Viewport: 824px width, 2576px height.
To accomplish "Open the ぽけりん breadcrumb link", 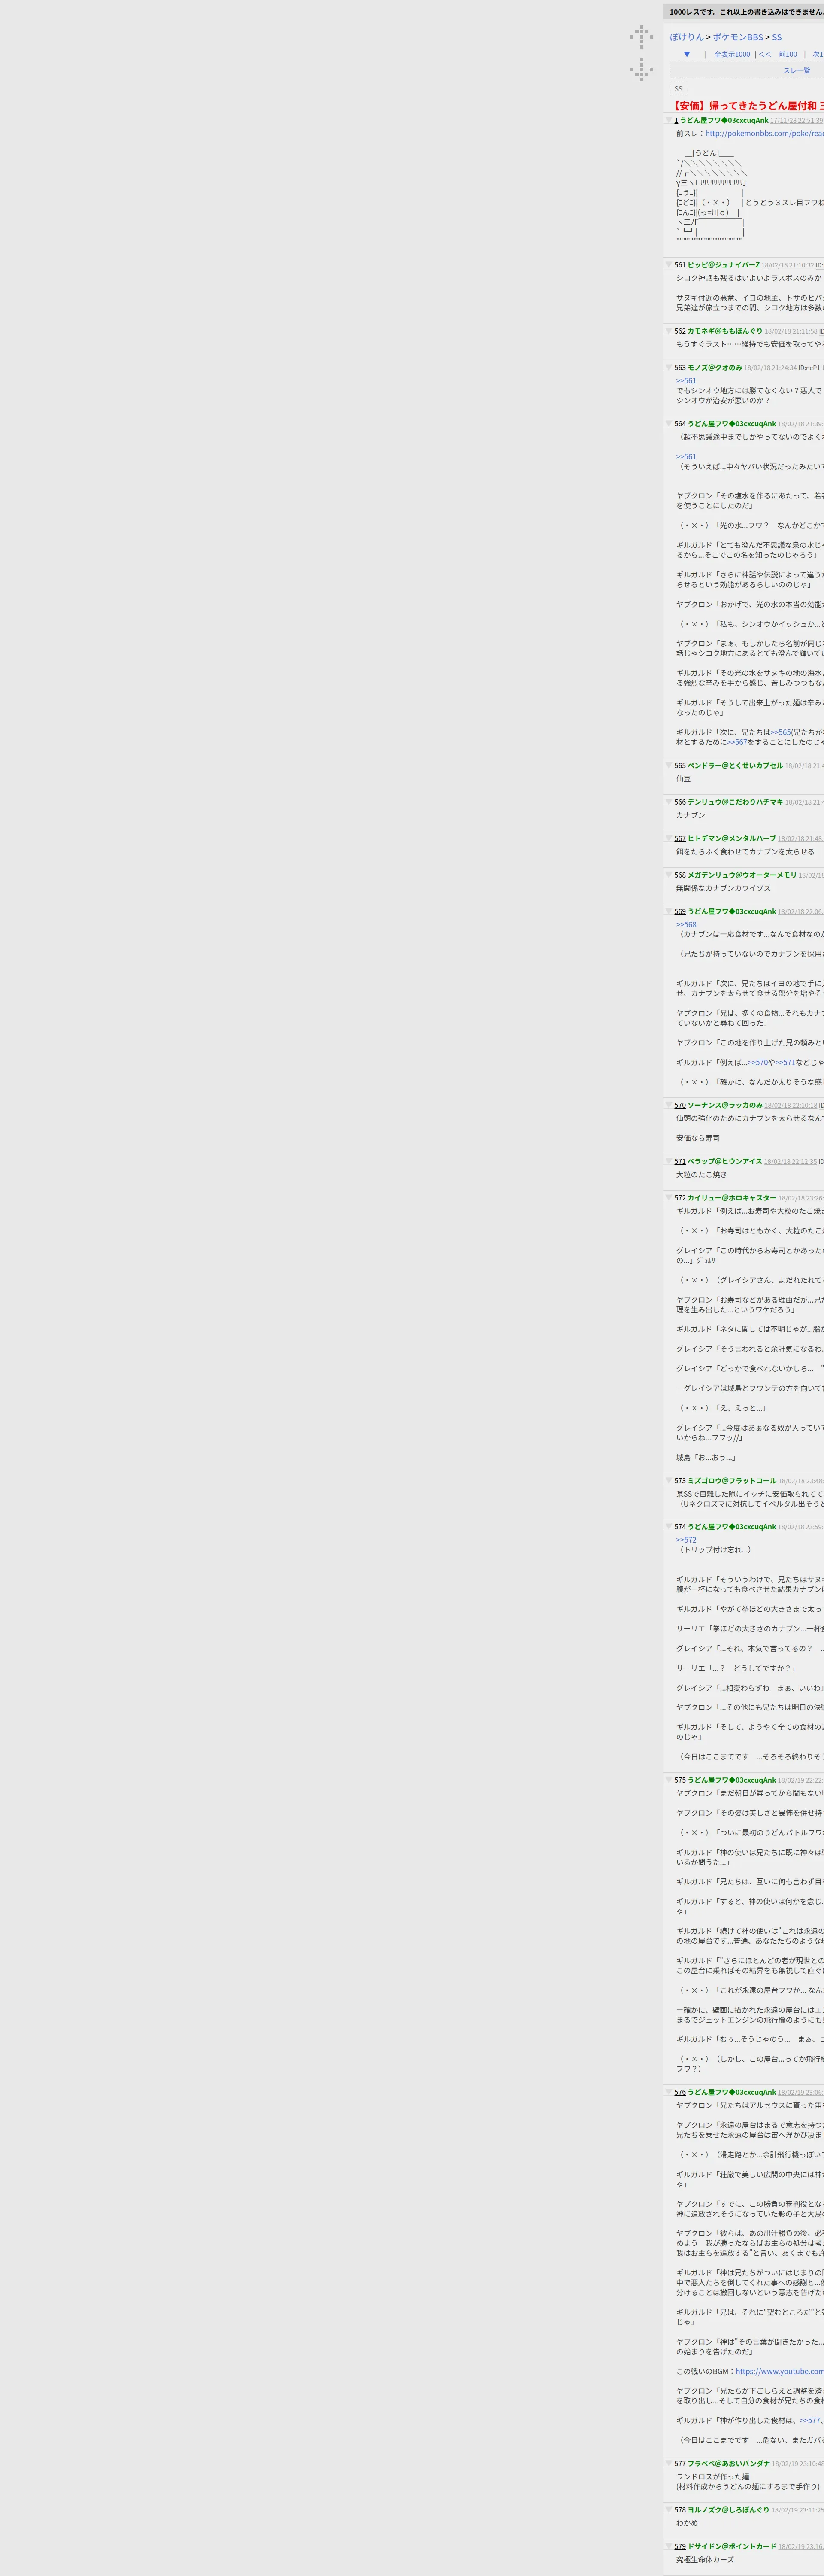I will (x=687, y=37).
